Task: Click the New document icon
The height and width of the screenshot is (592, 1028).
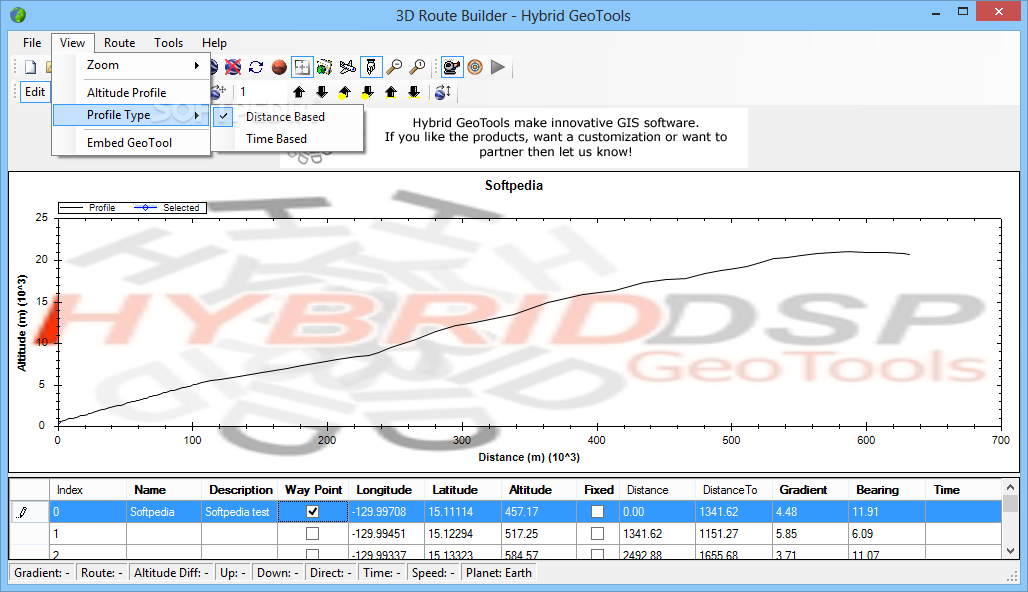Action: click(x=30, y=67)
